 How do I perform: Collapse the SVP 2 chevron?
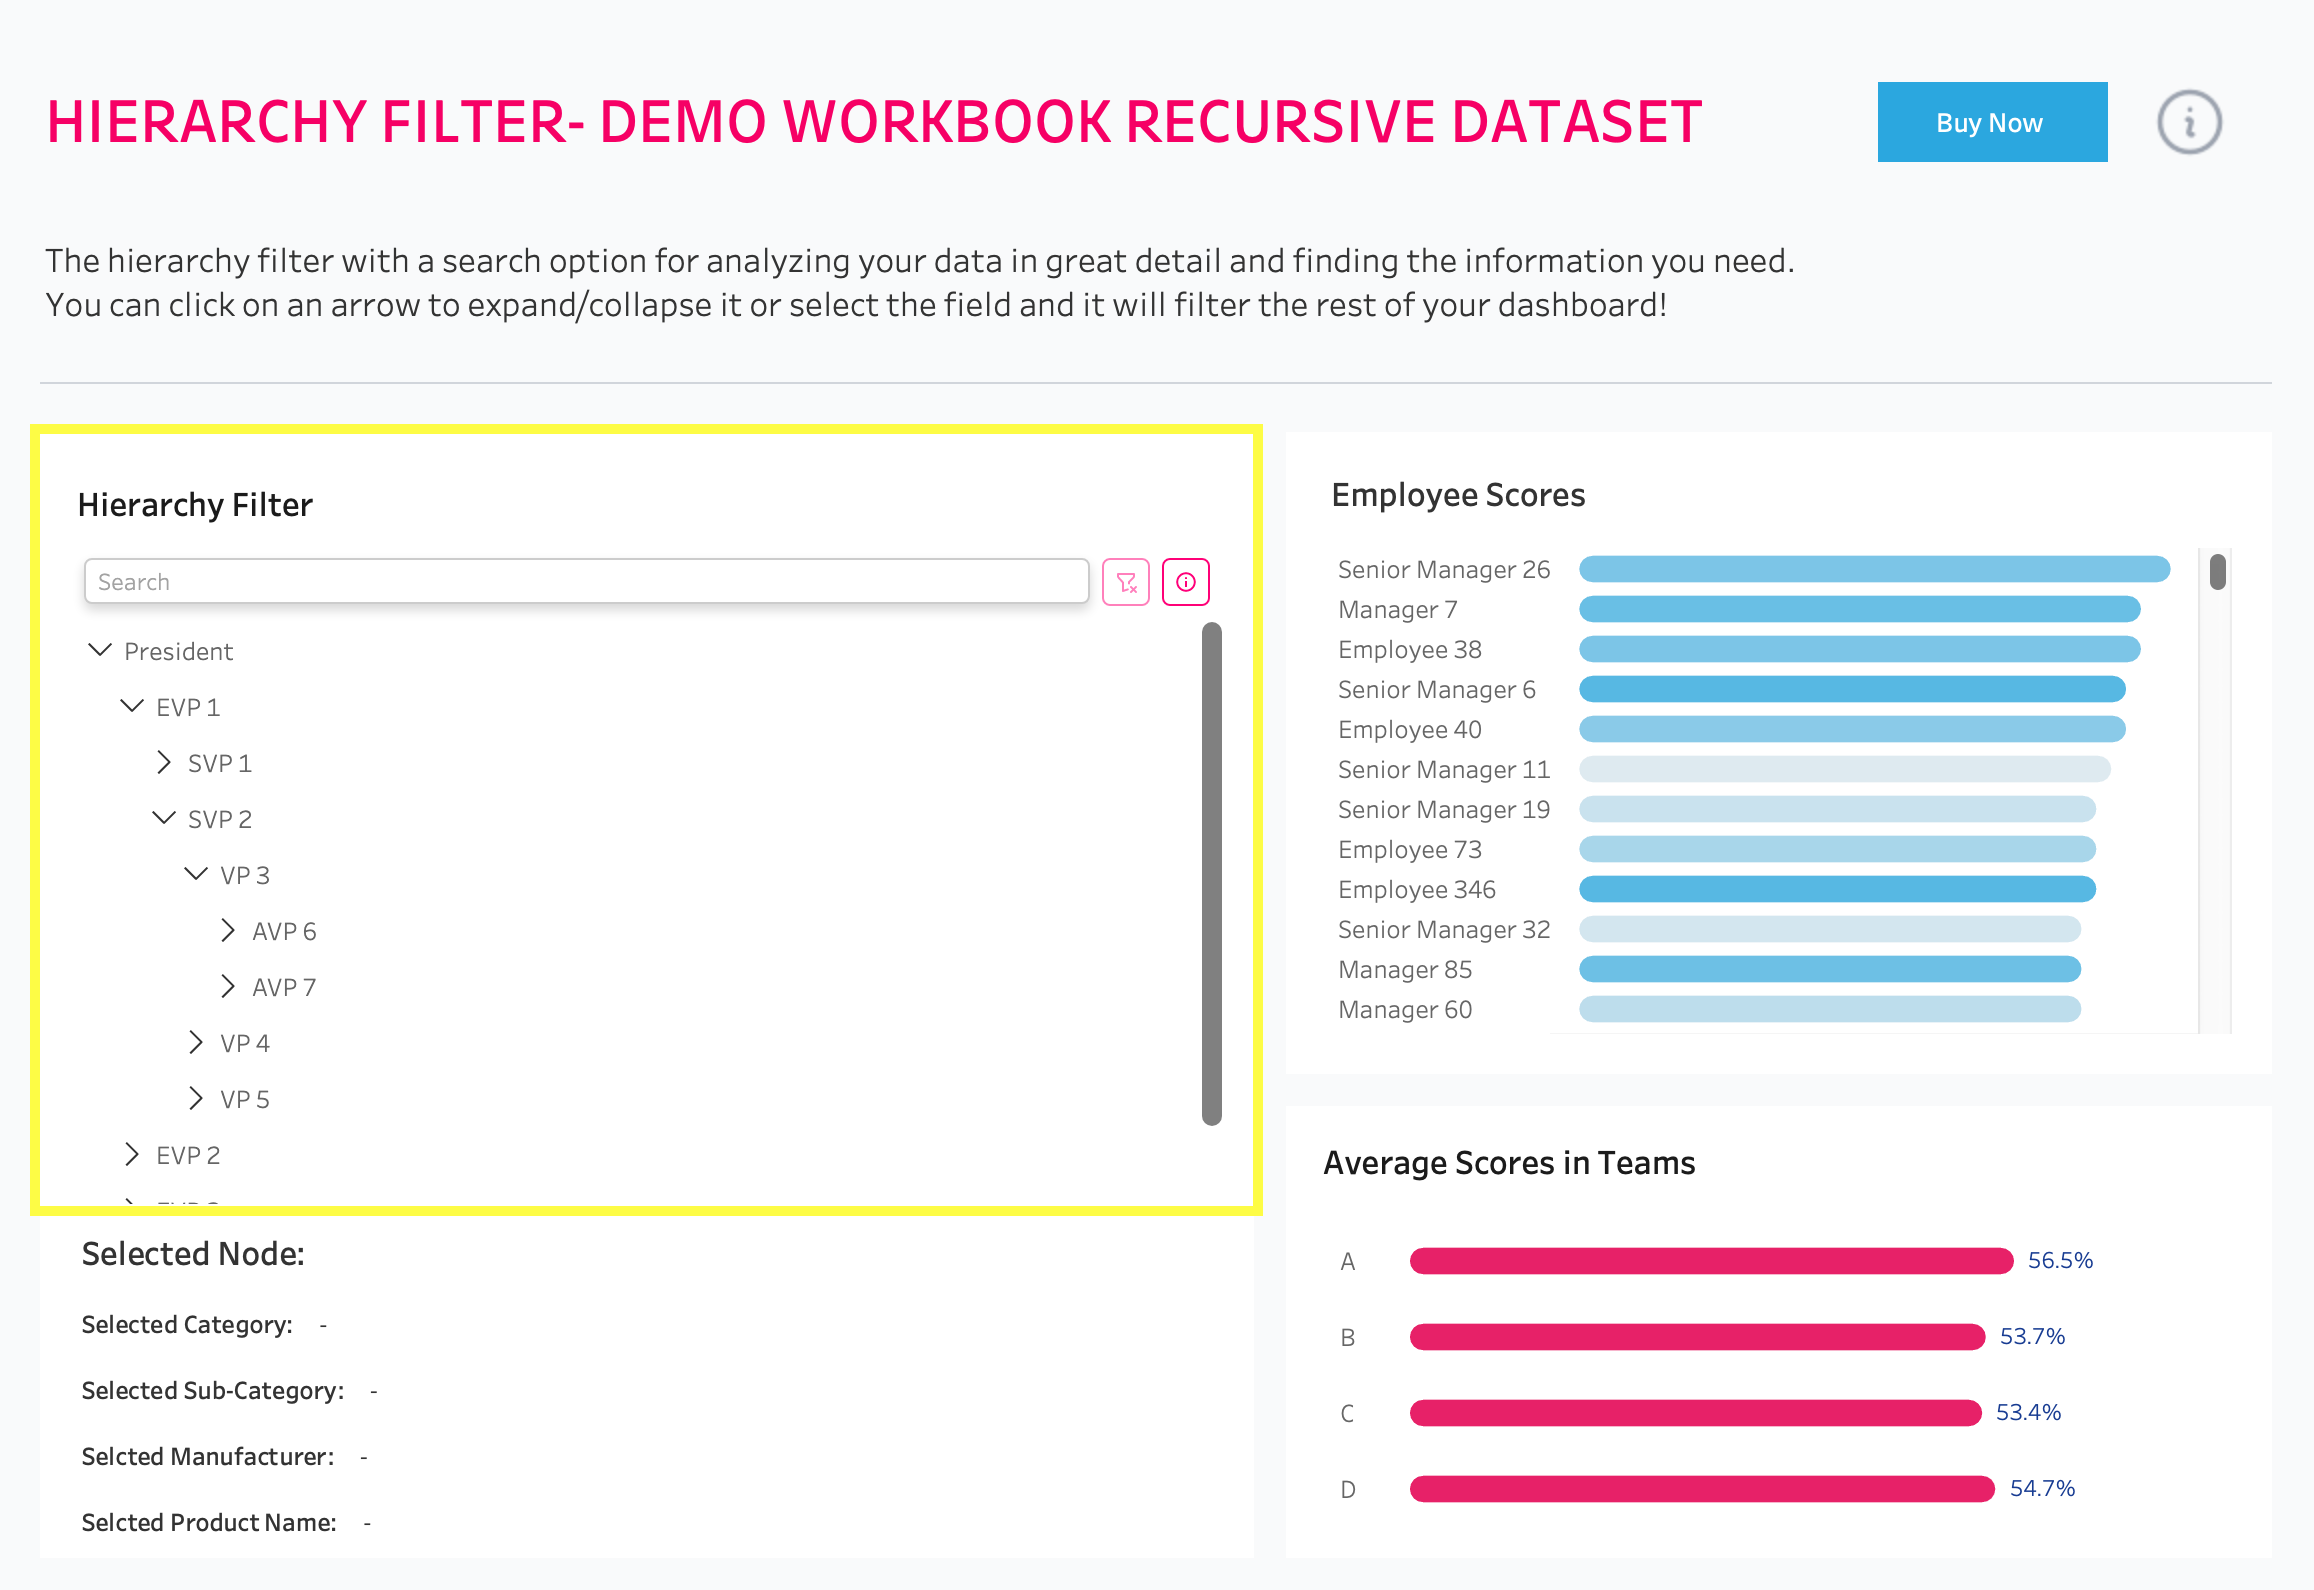coord(164,818)
